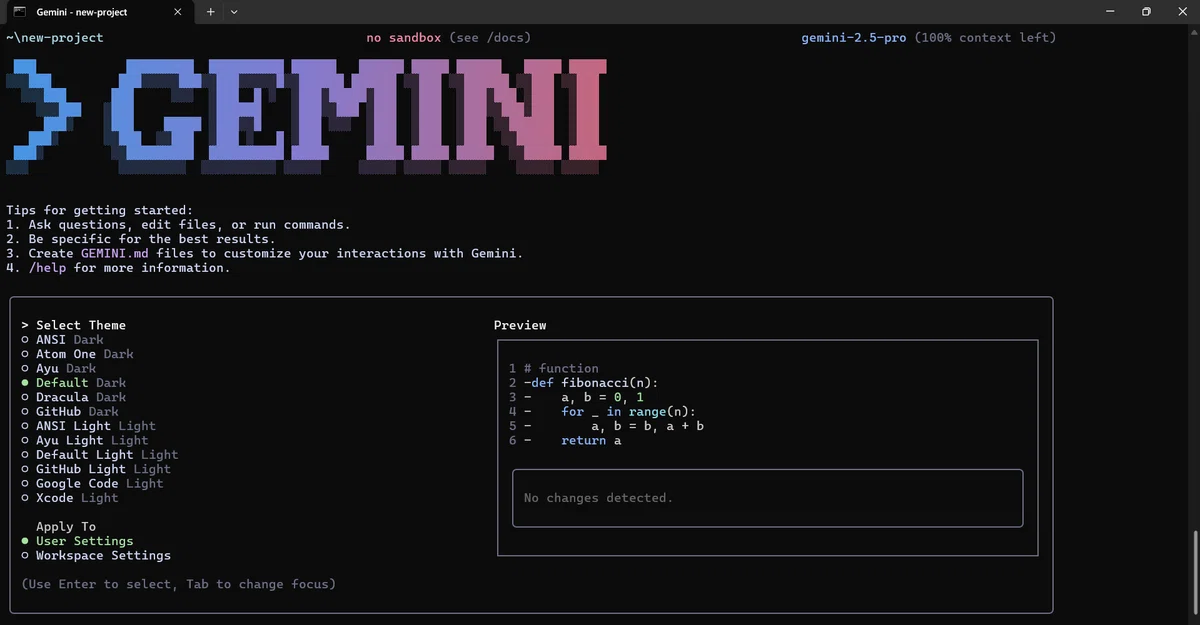Select the ANSI Dark theme
Image resolution: width=1200 pixels, height=625 pixels.
tap(62, 340)
